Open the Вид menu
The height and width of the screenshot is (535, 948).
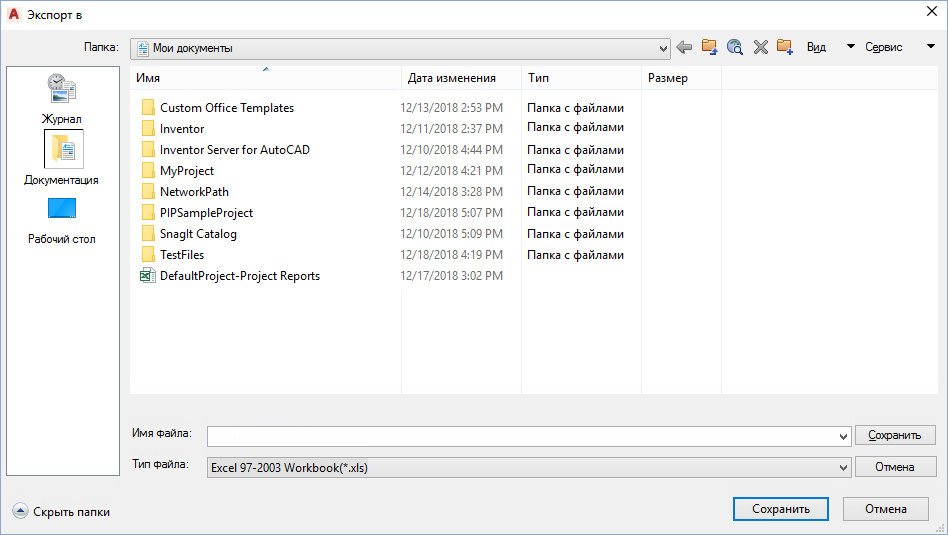(x=816, y=47)
